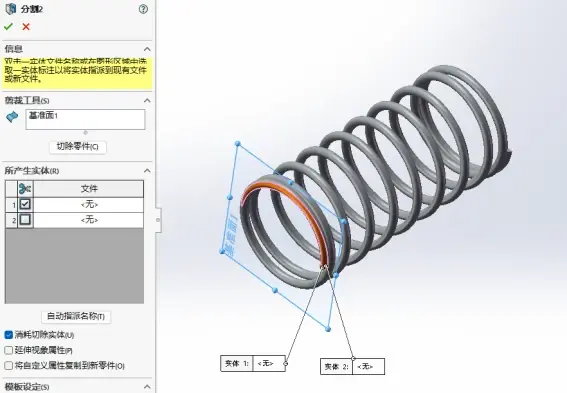Click the trim tool selection icon
The height and width of the screenshot is (393, 567).
pos(12,116)
